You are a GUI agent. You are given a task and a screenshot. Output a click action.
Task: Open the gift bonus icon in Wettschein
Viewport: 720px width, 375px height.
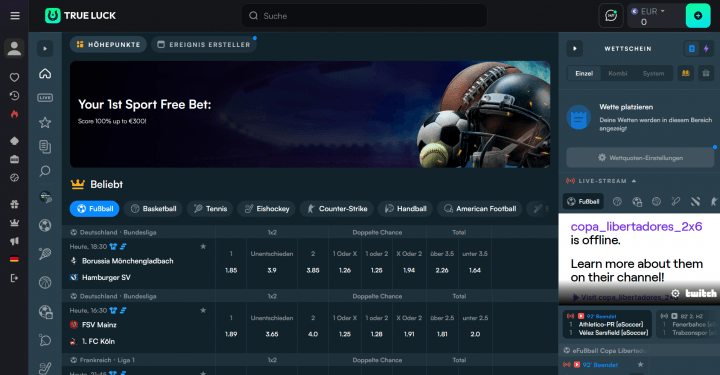tap(706, 73)
